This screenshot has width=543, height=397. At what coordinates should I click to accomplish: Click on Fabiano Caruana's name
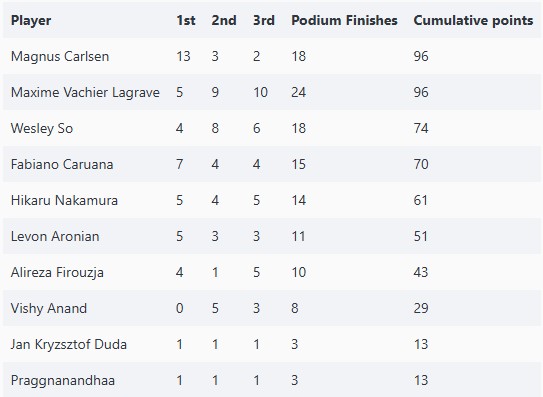[x=62, y=164]
